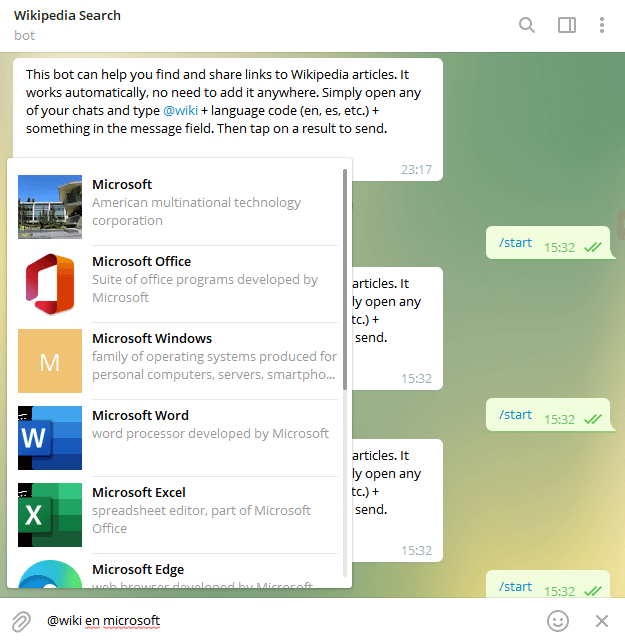The image size is (625, 642).
Task: Click the 'bot' subtitle under chat title
Action: [25, 36]
